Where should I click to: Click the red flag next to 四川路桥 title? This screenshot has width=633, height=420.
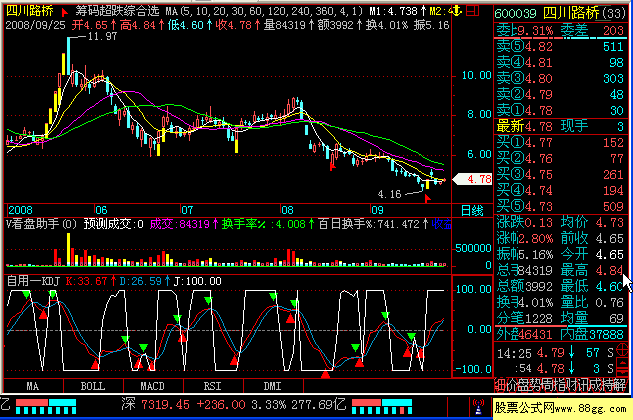click(x=64, y=12)
